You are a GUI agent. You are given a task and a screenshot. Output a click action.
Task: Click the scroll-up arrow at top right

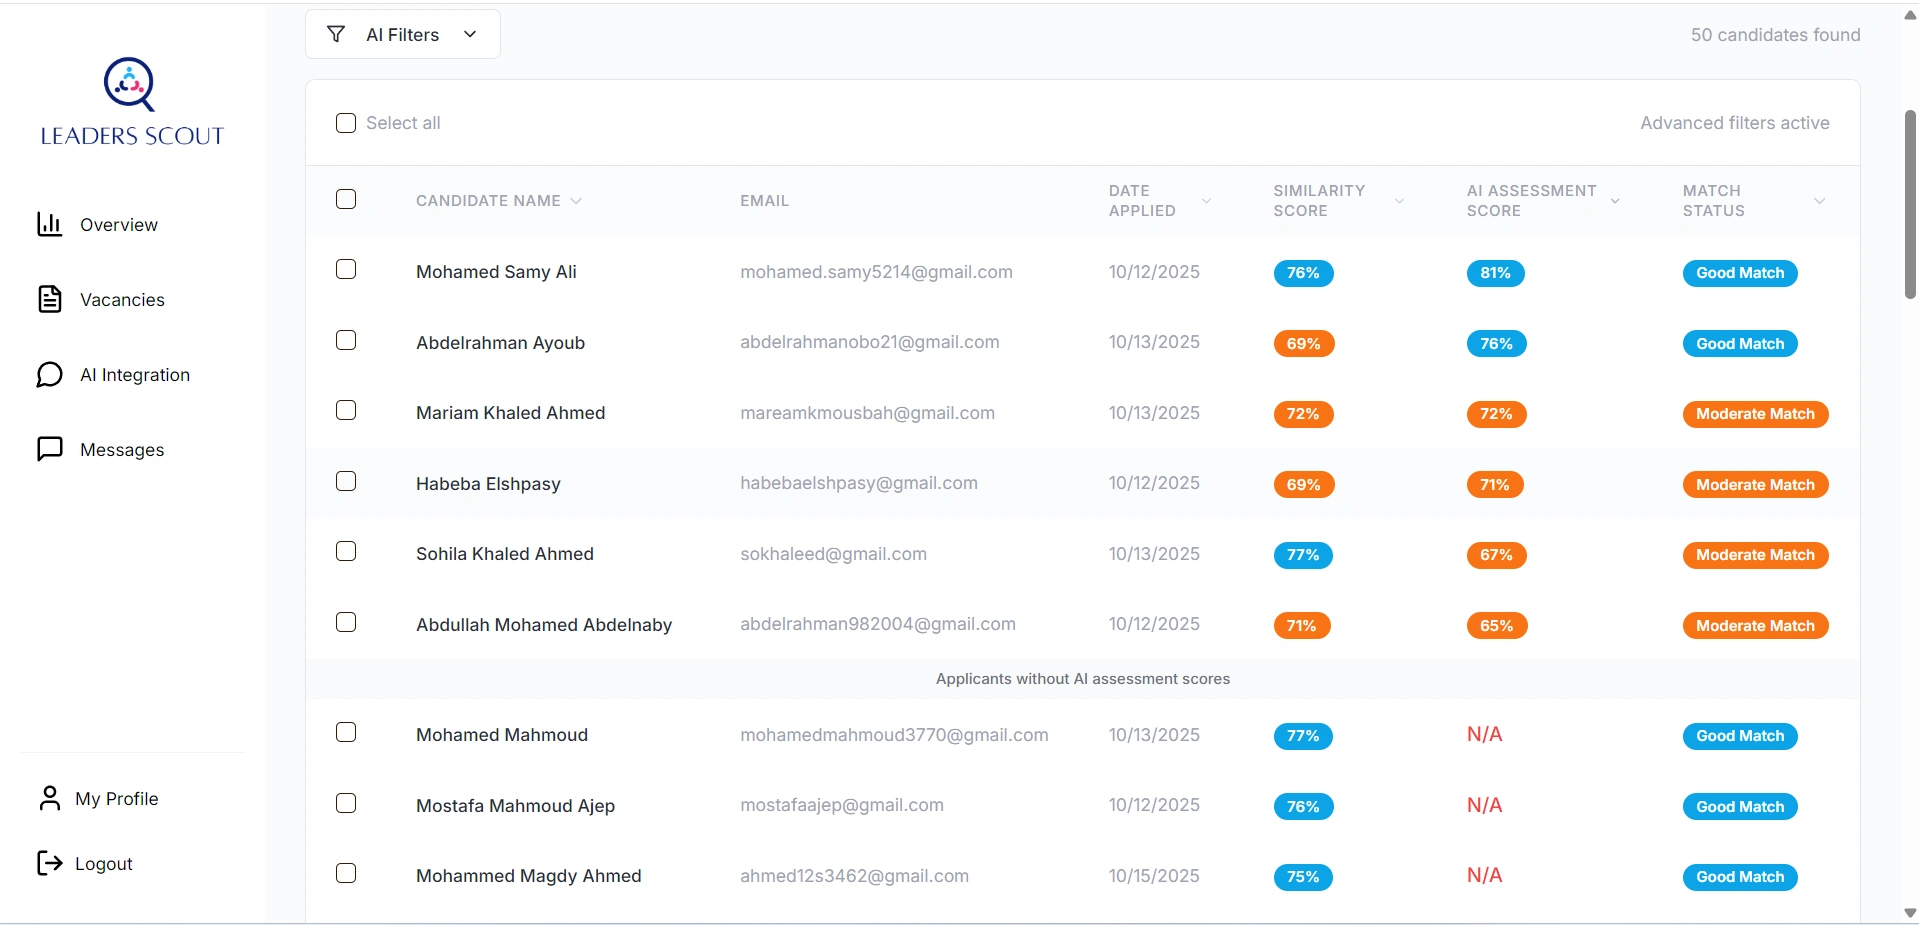(x=1908, y=15)
